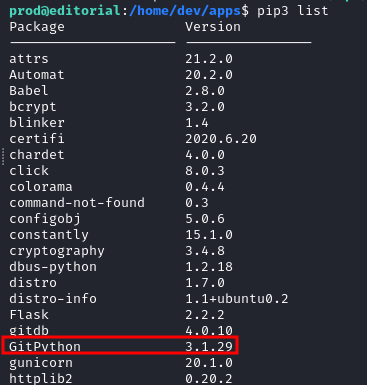Click the distro-info version 1.1+ubuntu0.2
Viewport: 367px width, 385px height.
pyautogui.click(x=237, y=299)
